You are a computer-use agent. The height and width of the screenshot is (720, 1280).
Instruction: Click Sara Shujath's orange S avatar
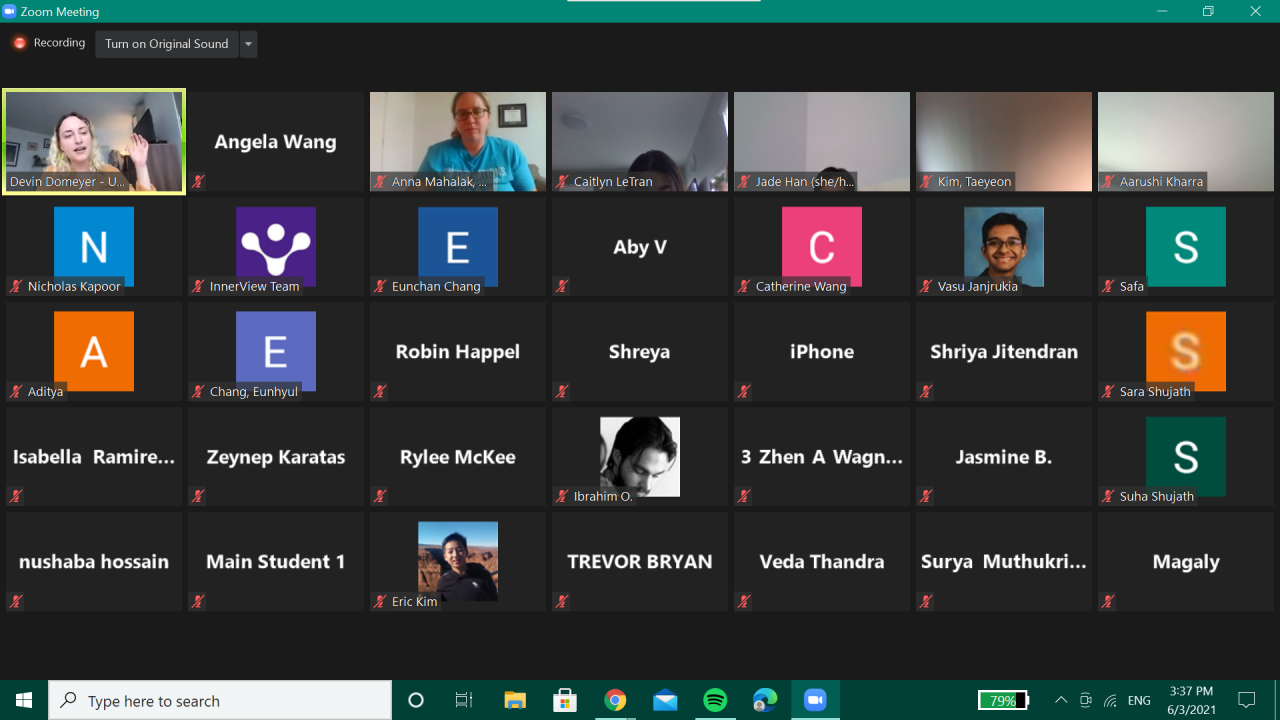coord(1186,351)
